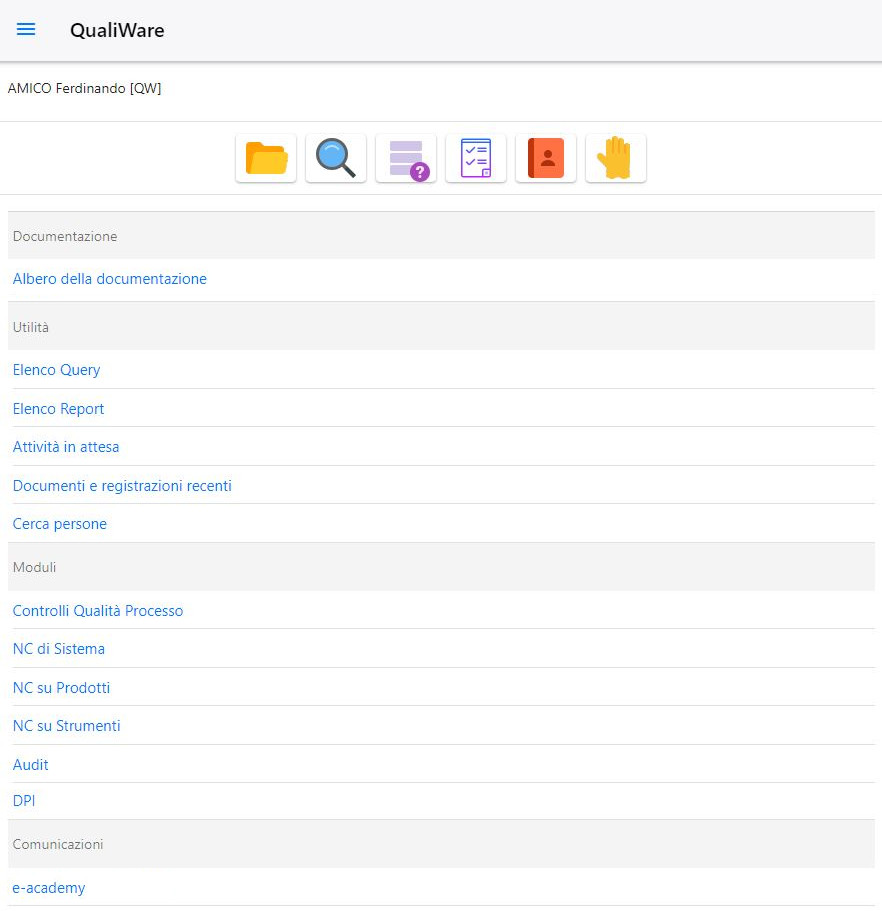The width and height of the screenshot is (882, 911).
Task: Click the yellow raised hand icon
Action: point(616,158)
